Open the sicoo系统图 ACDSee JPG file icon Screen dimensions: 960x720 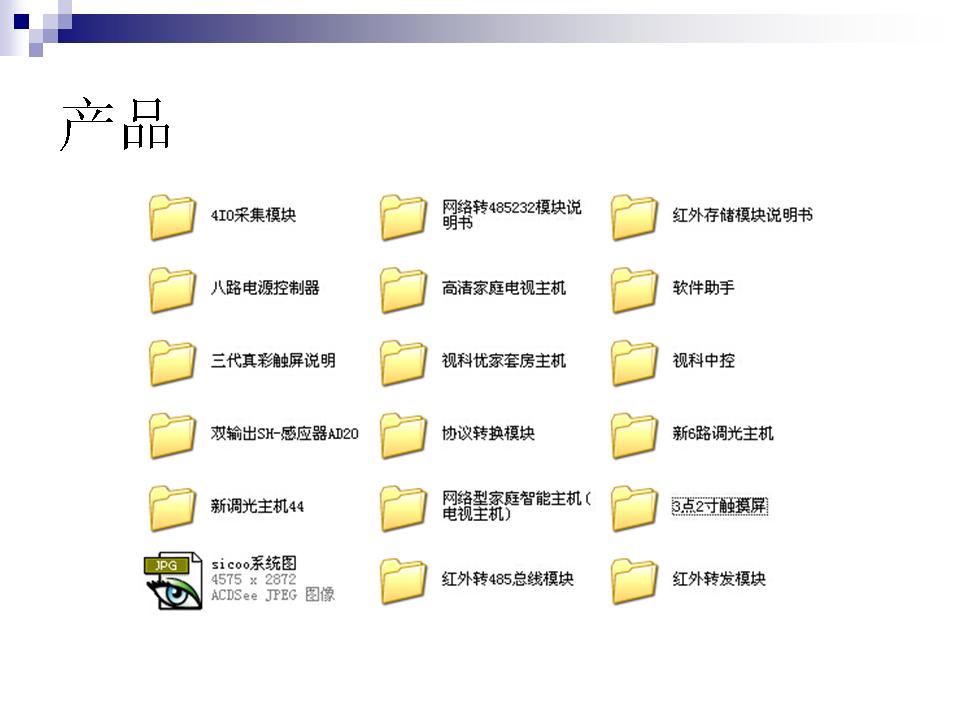coord(172,581)
